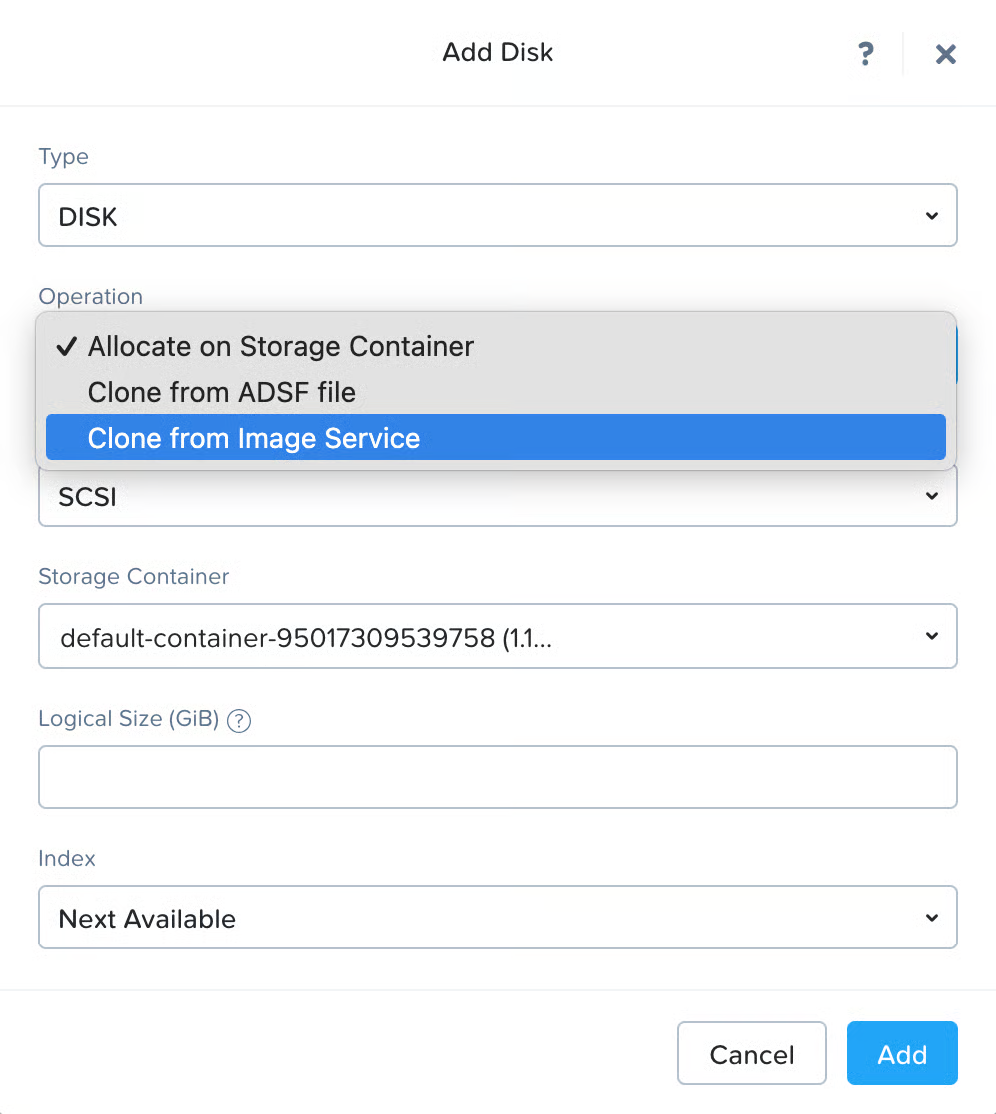Expand the default-container Storage Container dropdown
Screen dimensions: 996x1114
tap(497, 636)
